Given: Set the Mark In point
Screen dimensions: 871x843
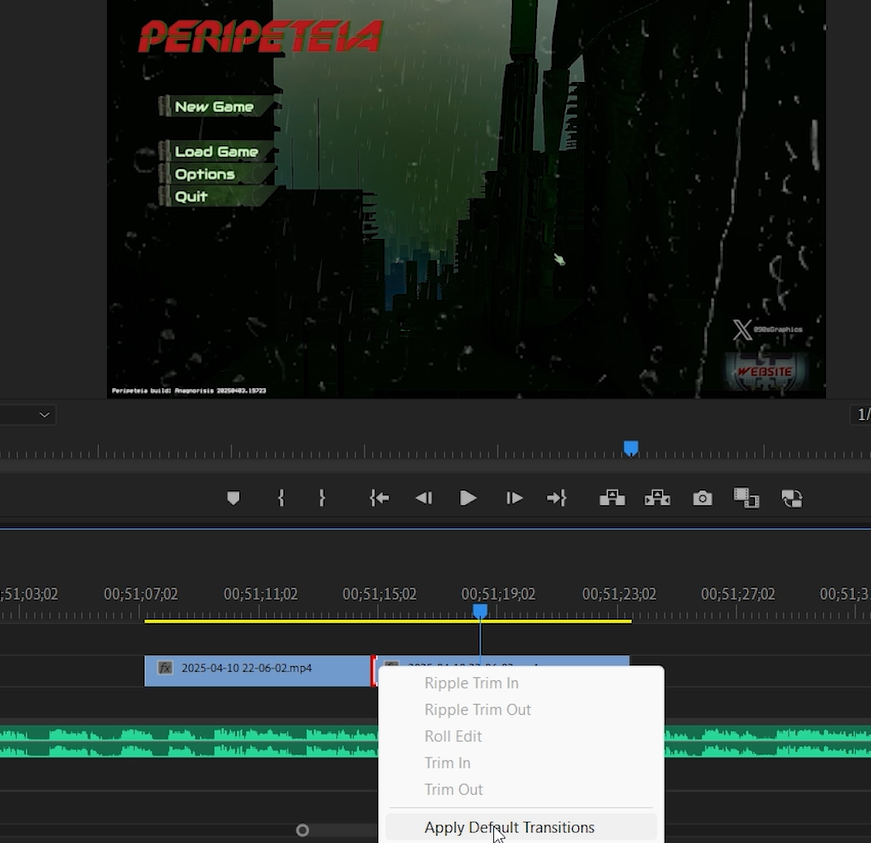Looking at the screenshot, I should (281, 498).
